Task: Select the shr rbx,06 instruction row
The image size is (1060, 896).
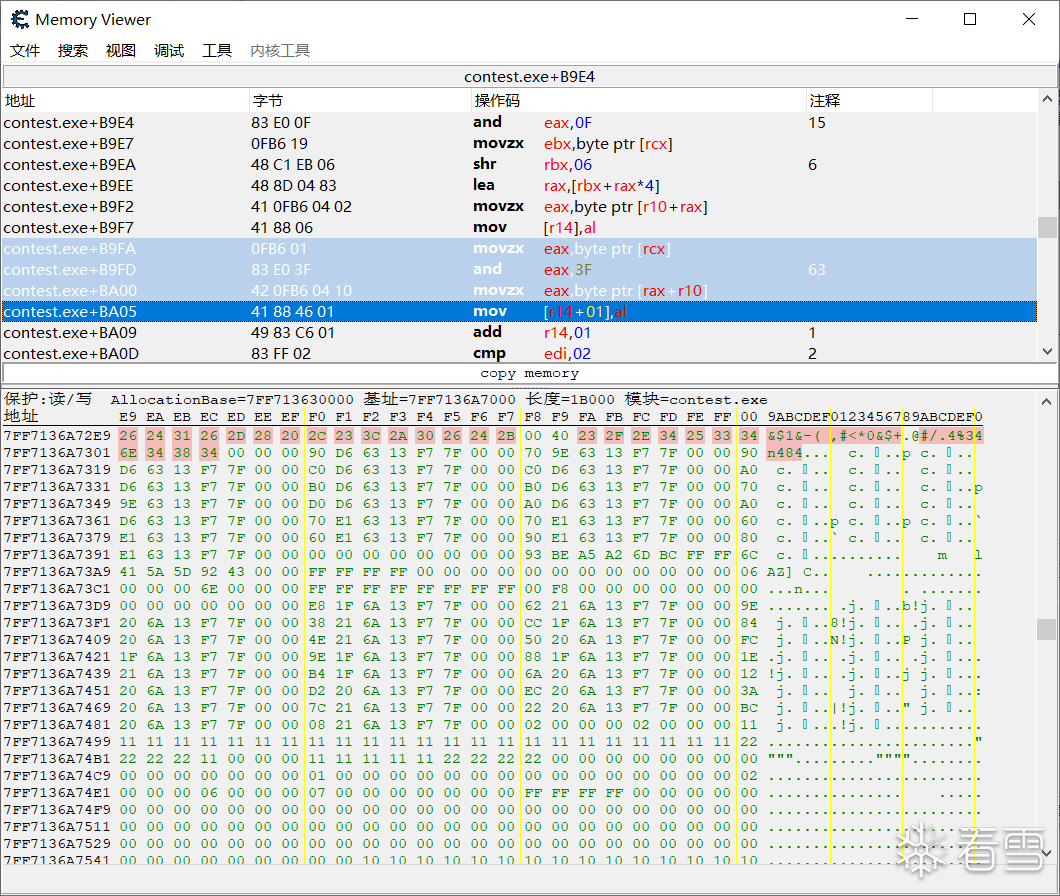Action: tap(519, 164)
